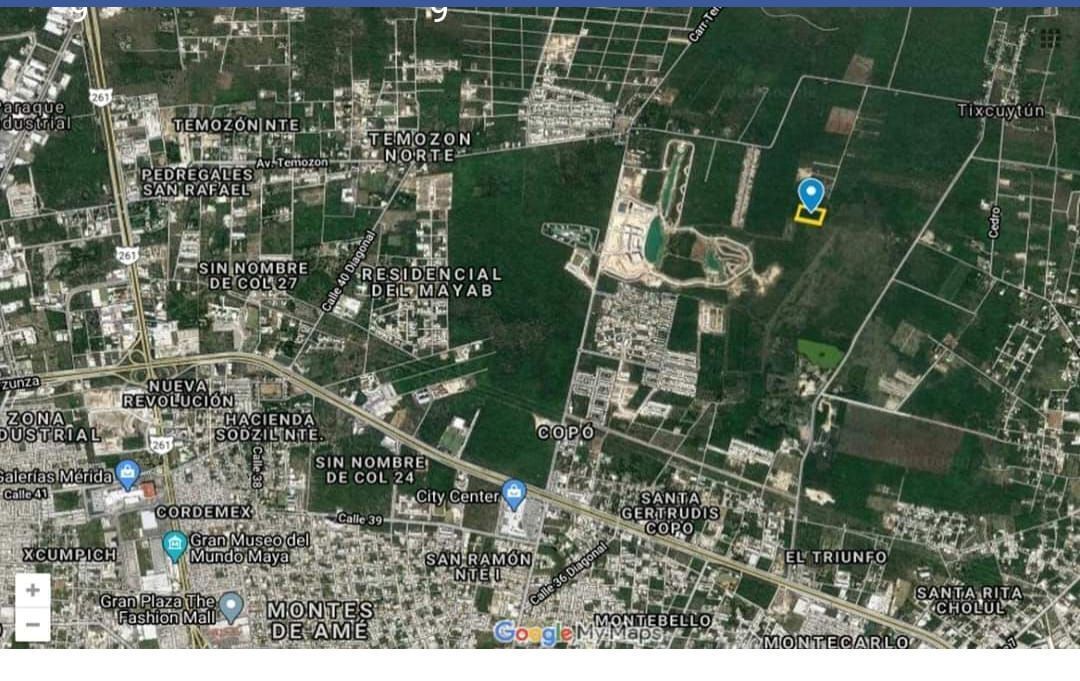Click the highway 261 shield near Temozón
The height and width of the screenshot is (681, 1080).
click(x=101, y=97)
